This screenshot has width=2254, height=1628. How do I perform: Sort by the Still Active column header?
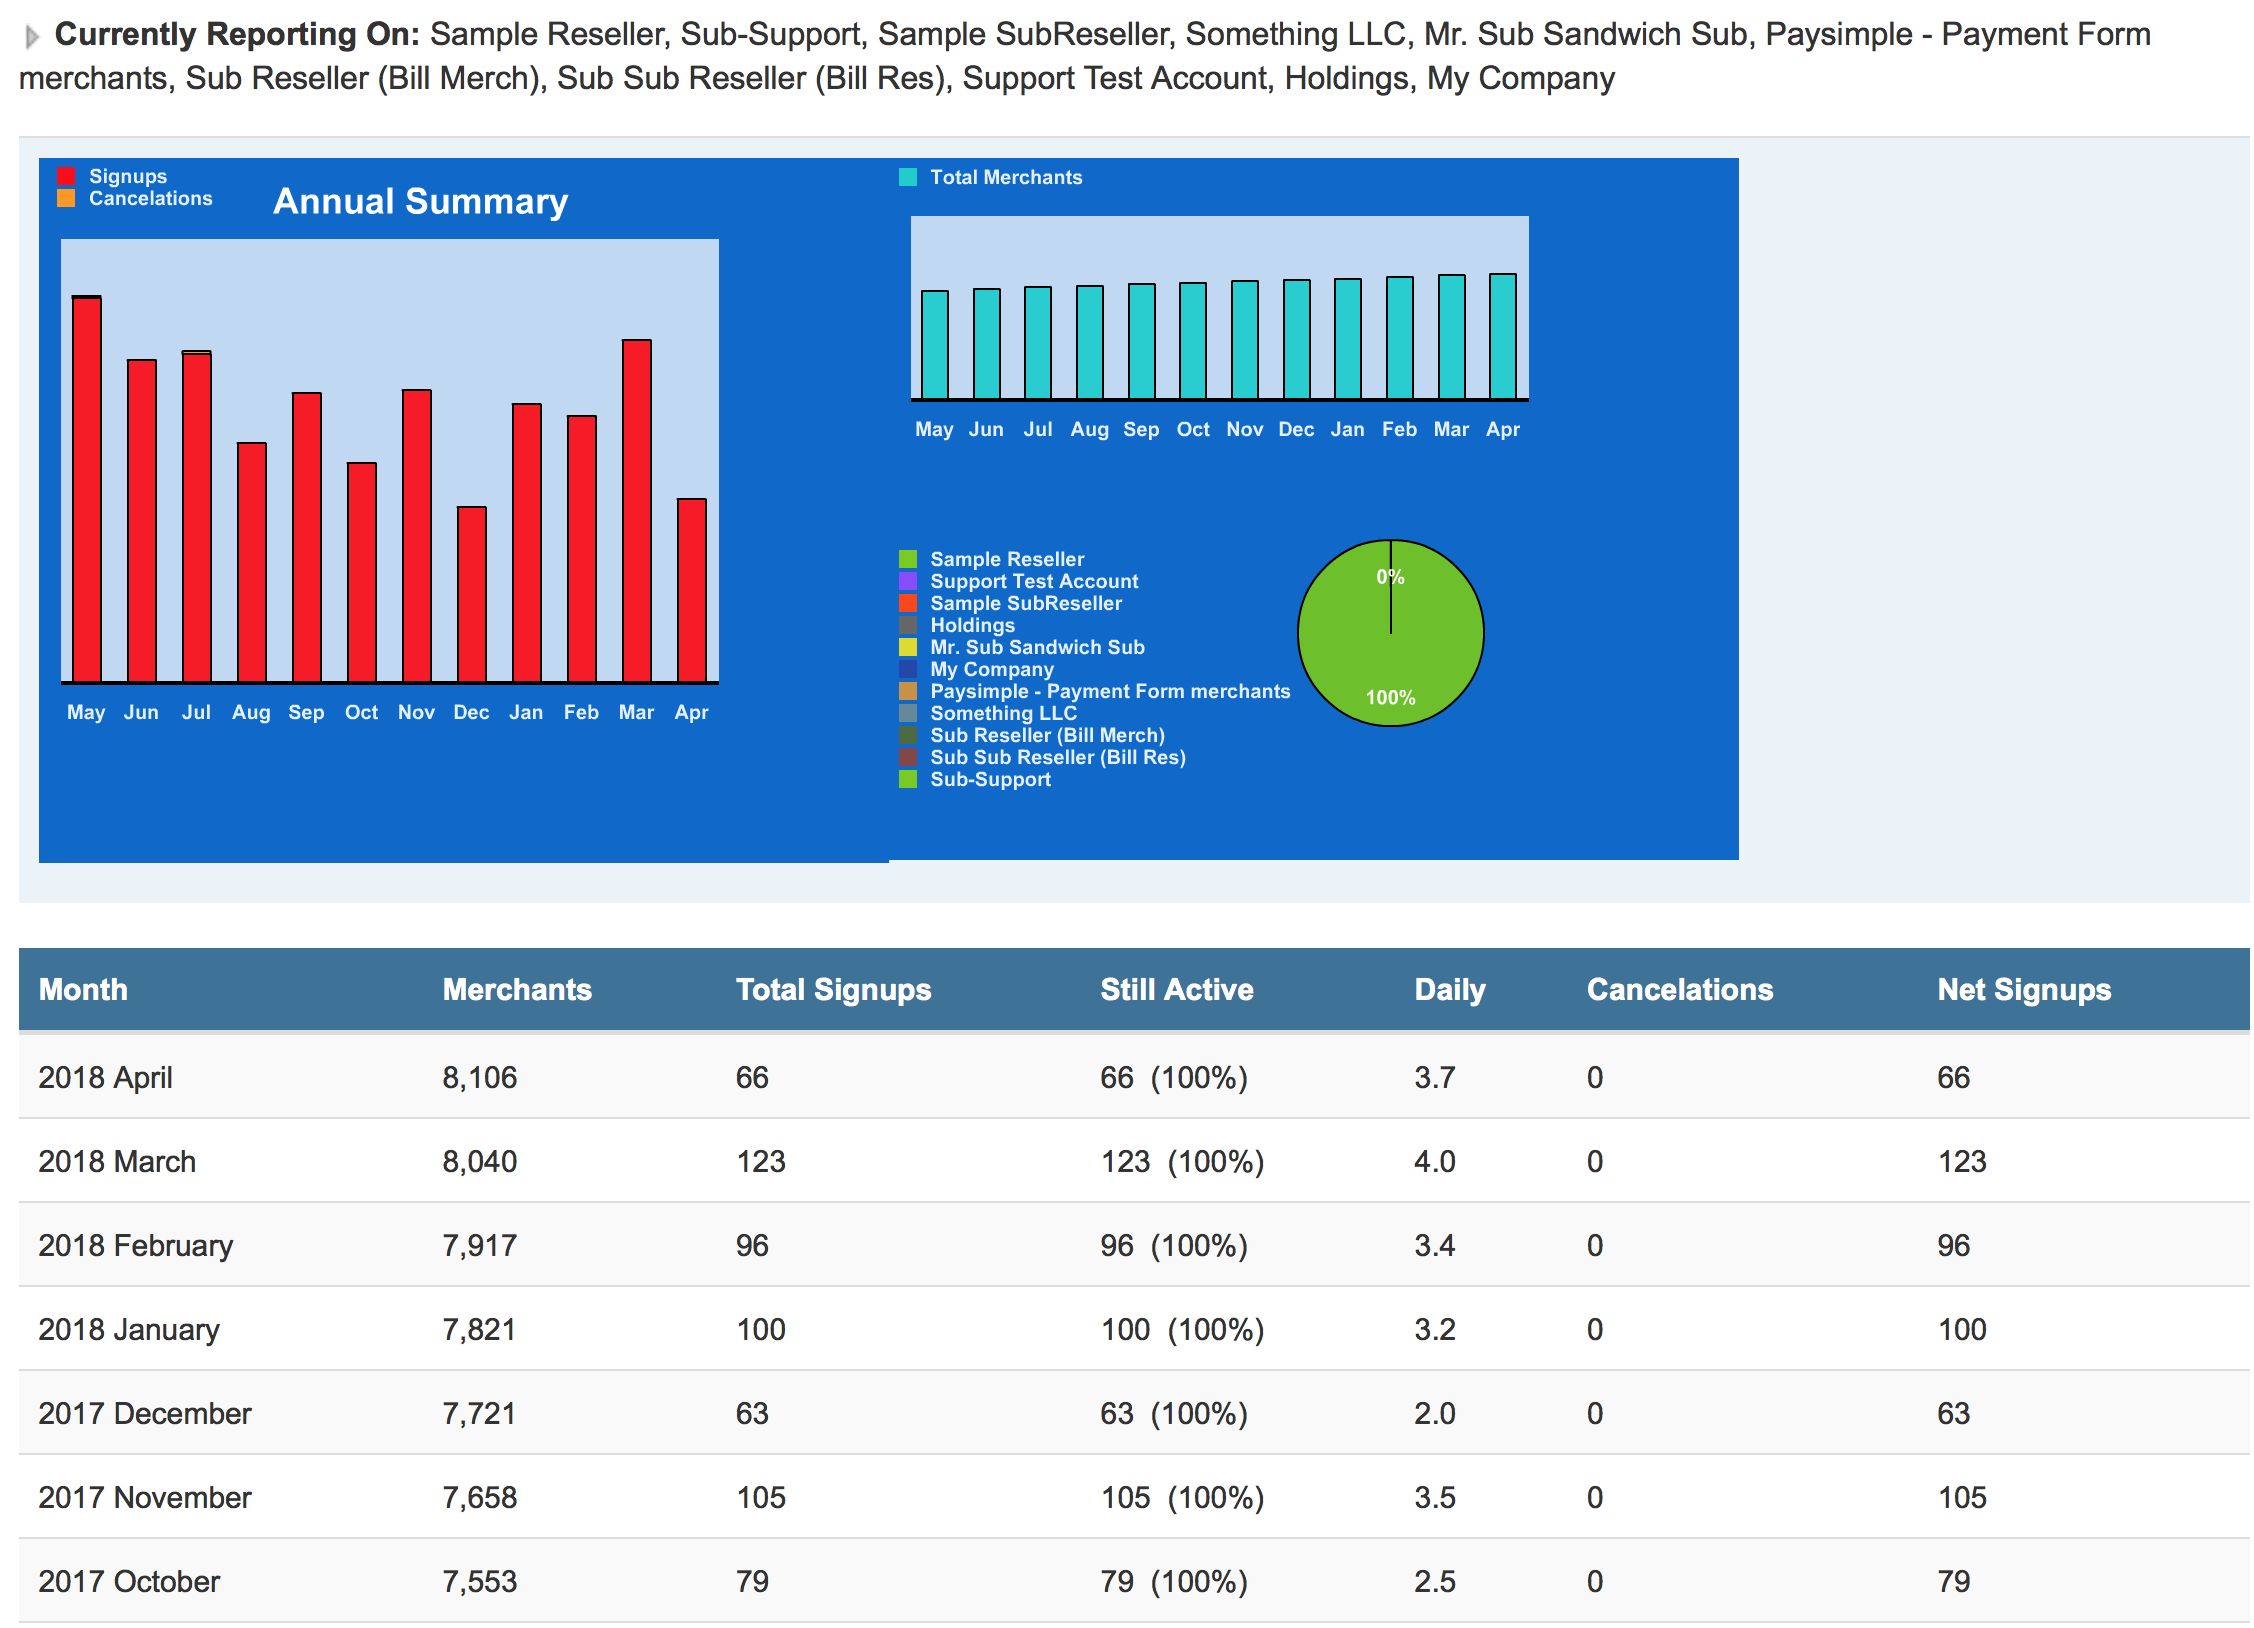point(1176,989)
